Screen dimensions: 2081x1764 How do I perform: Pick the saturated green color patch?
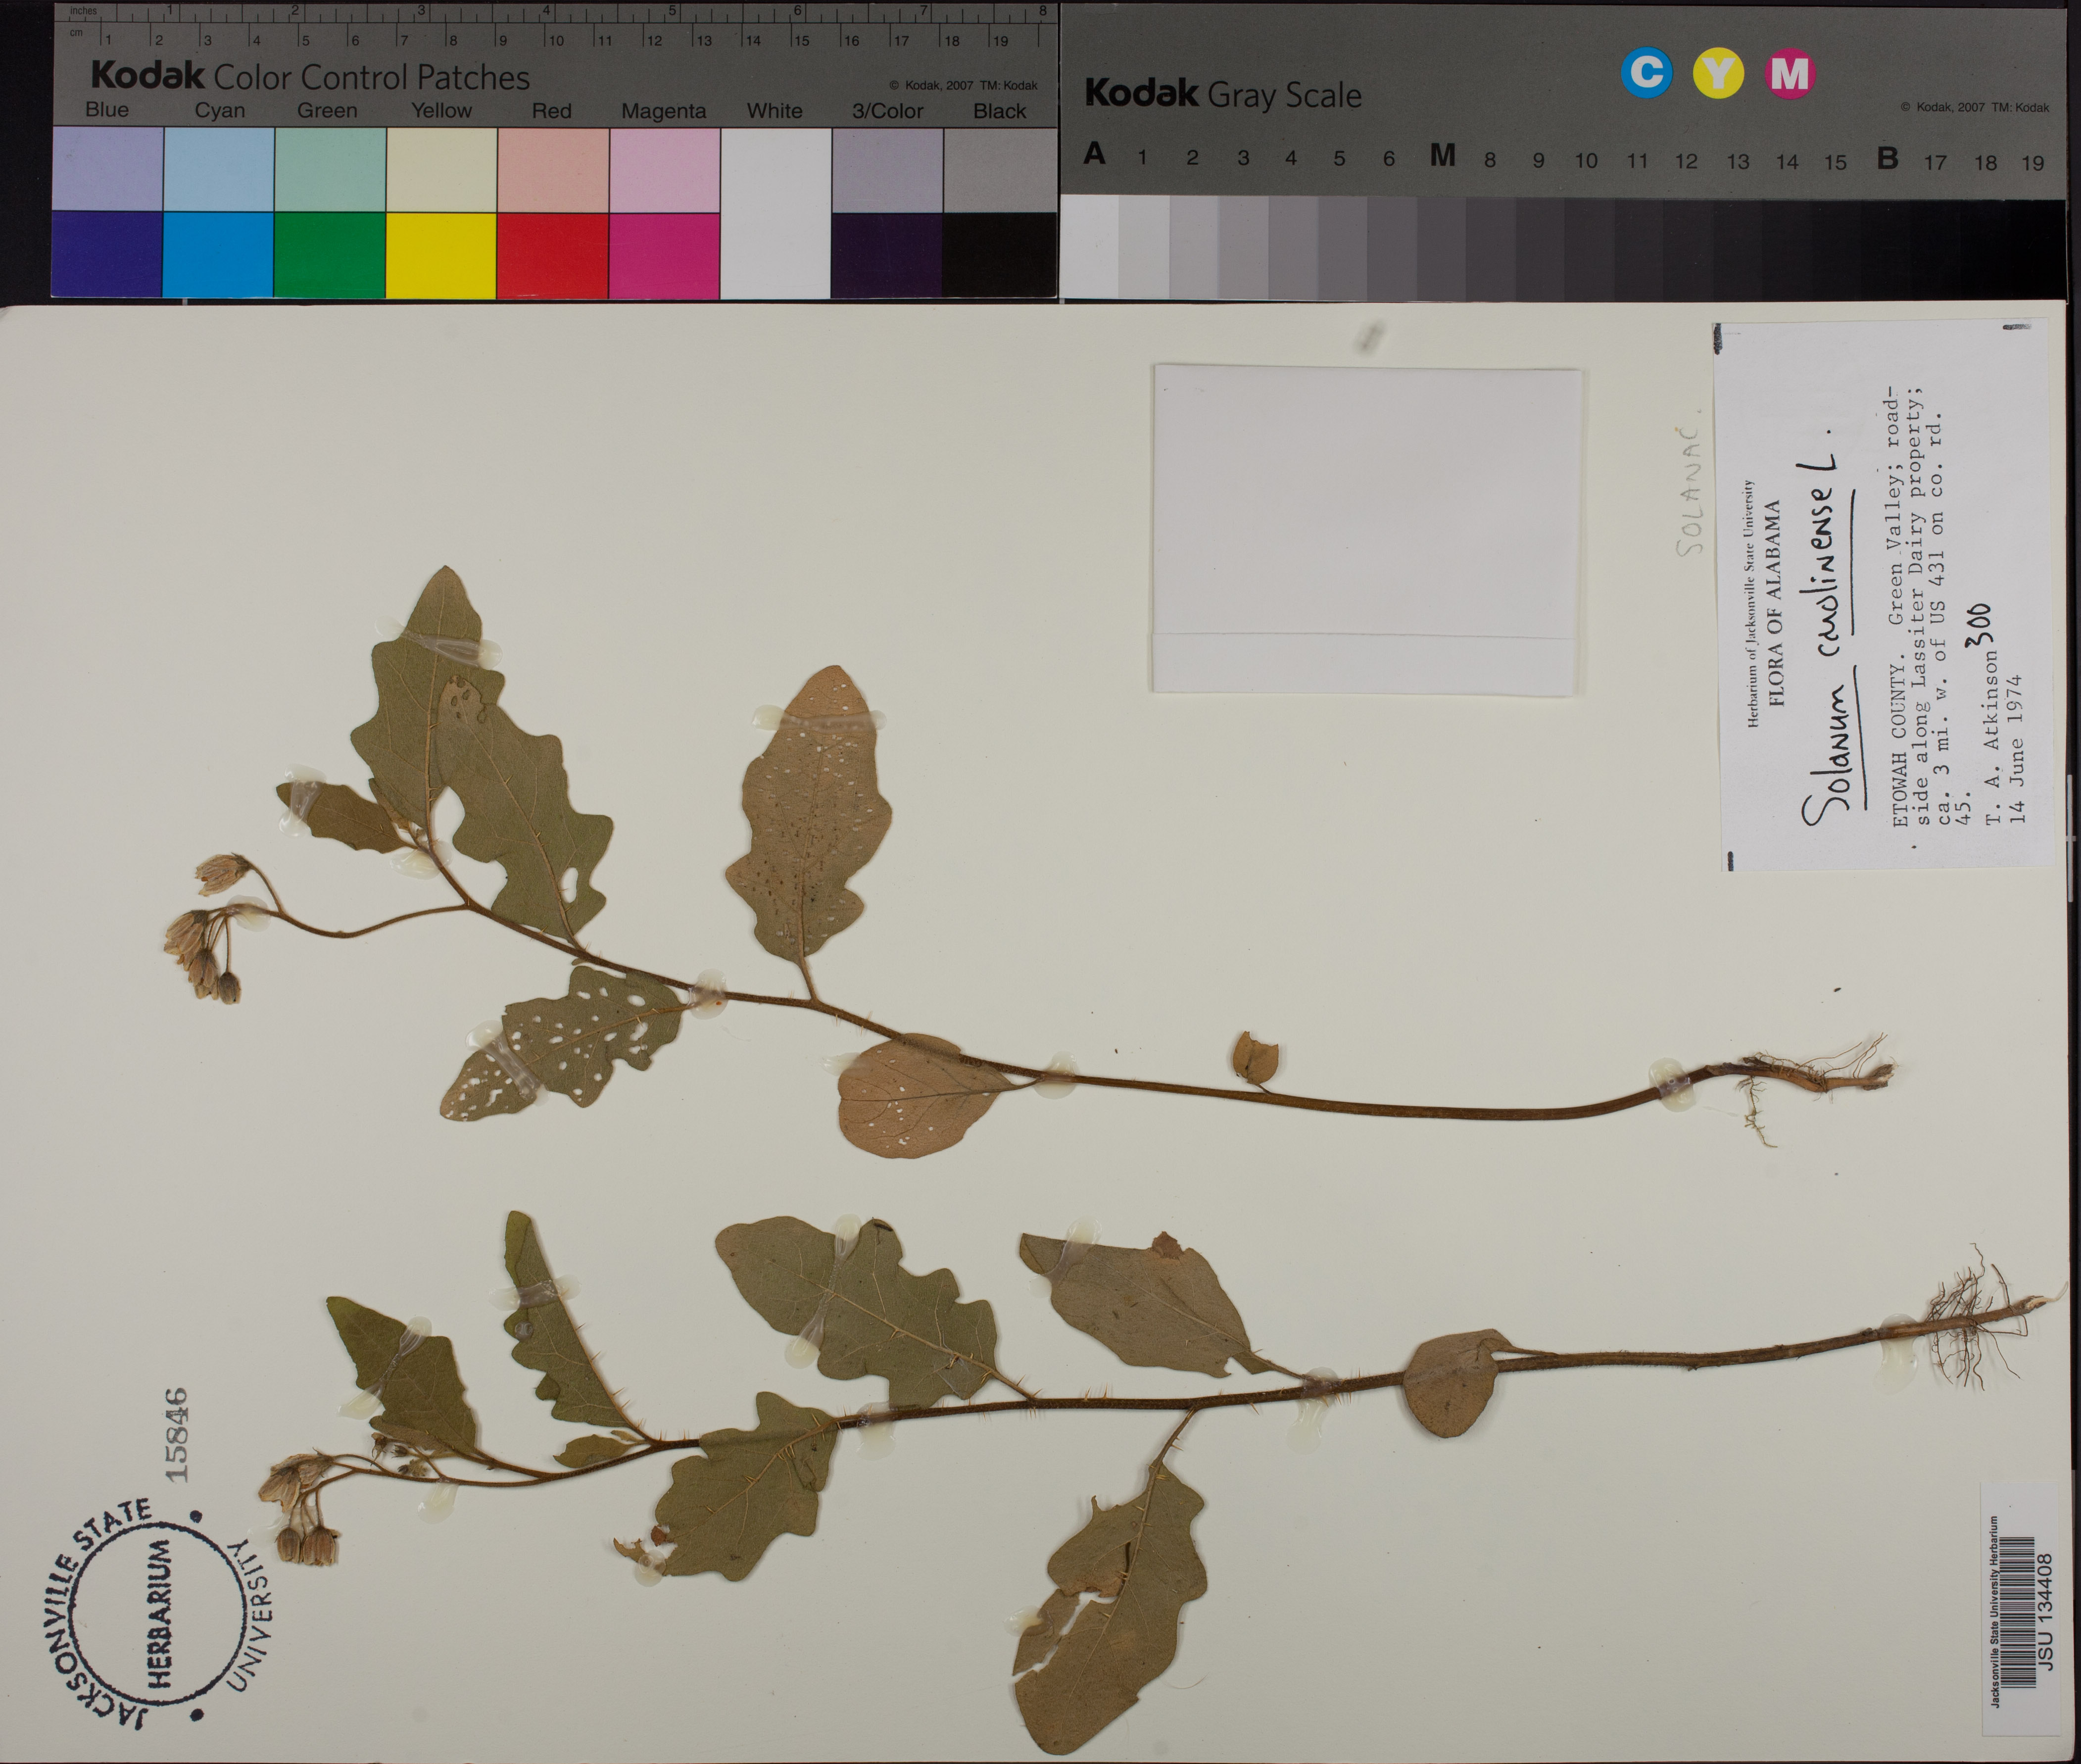click(329, 255)
